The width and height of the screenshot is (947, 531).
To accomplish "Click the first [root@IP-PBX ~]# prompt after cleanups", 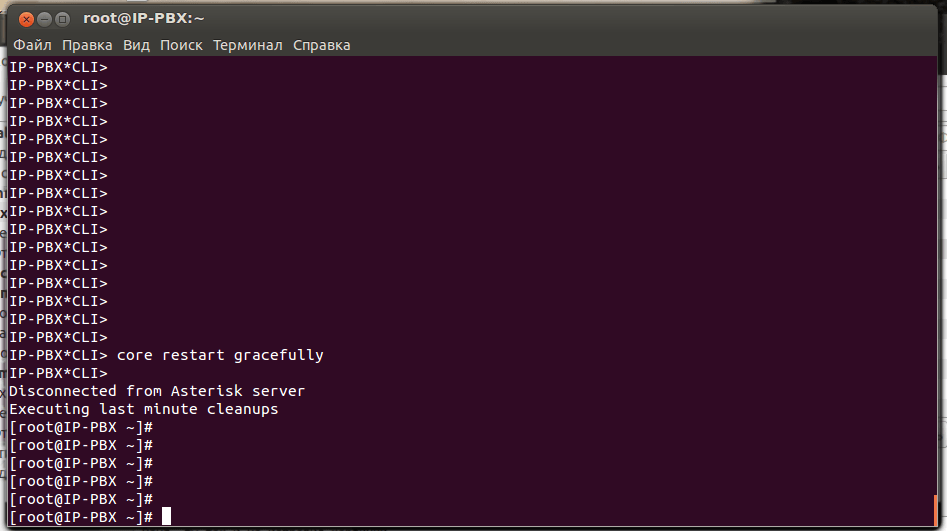I will 81,427.
